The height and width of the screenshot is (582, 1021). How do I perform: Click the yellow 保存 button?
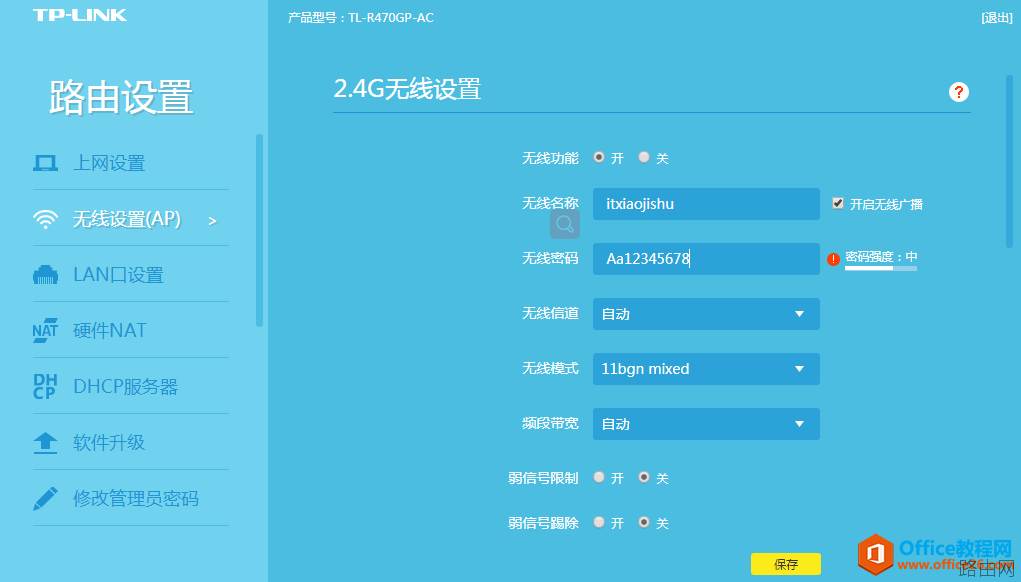786,564
